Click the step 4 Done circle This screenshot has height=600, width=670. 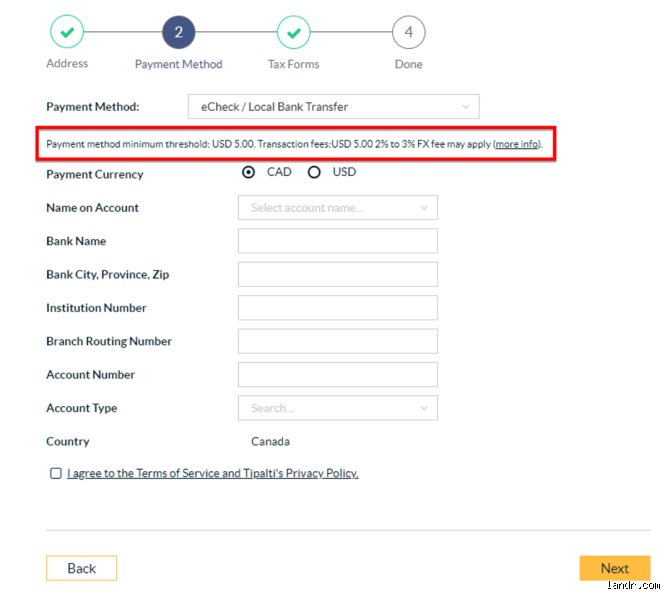[x=408, y=32]
